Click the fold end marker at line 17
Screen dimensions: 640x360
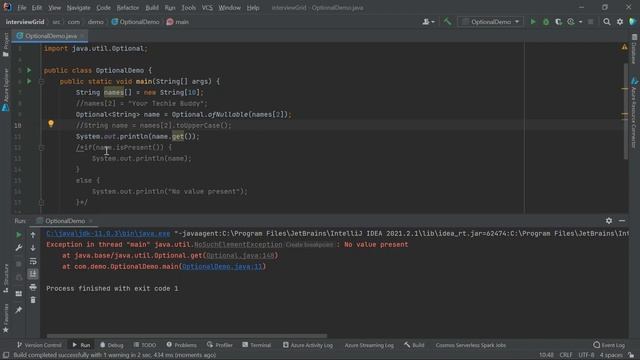click(41, 202)
